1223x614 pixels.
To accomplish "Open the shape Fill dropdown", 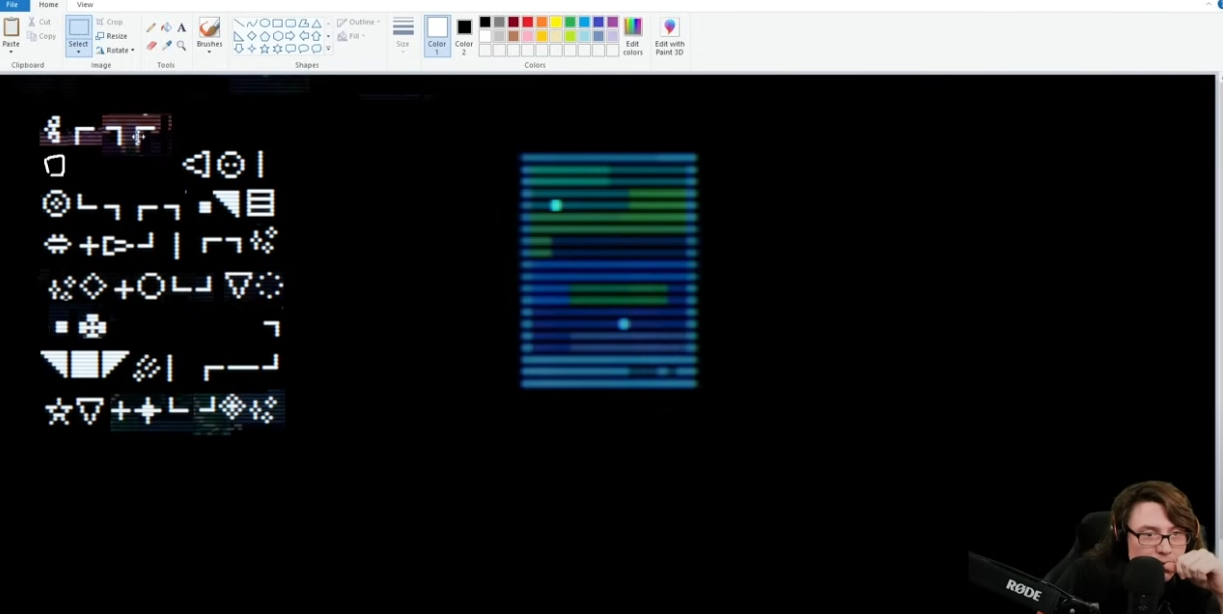I will click(x=352, y=36).
